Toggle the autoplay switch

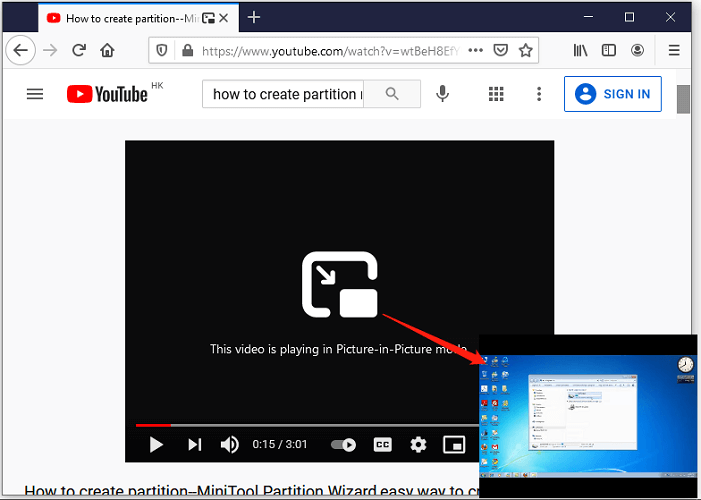343,445
